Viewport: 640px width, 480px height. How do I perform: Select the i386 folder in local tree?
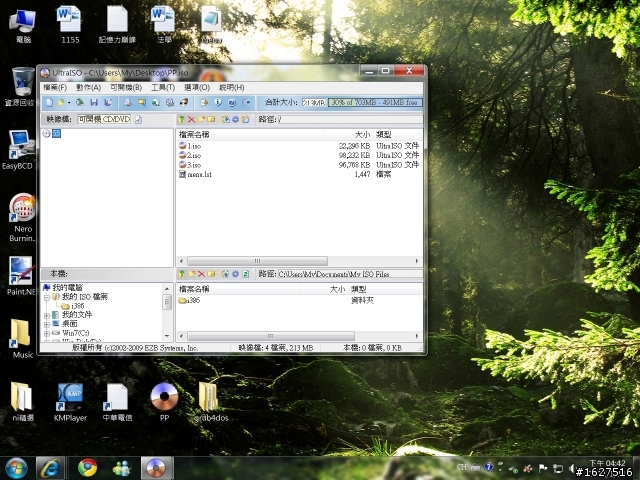click(73, 306)
